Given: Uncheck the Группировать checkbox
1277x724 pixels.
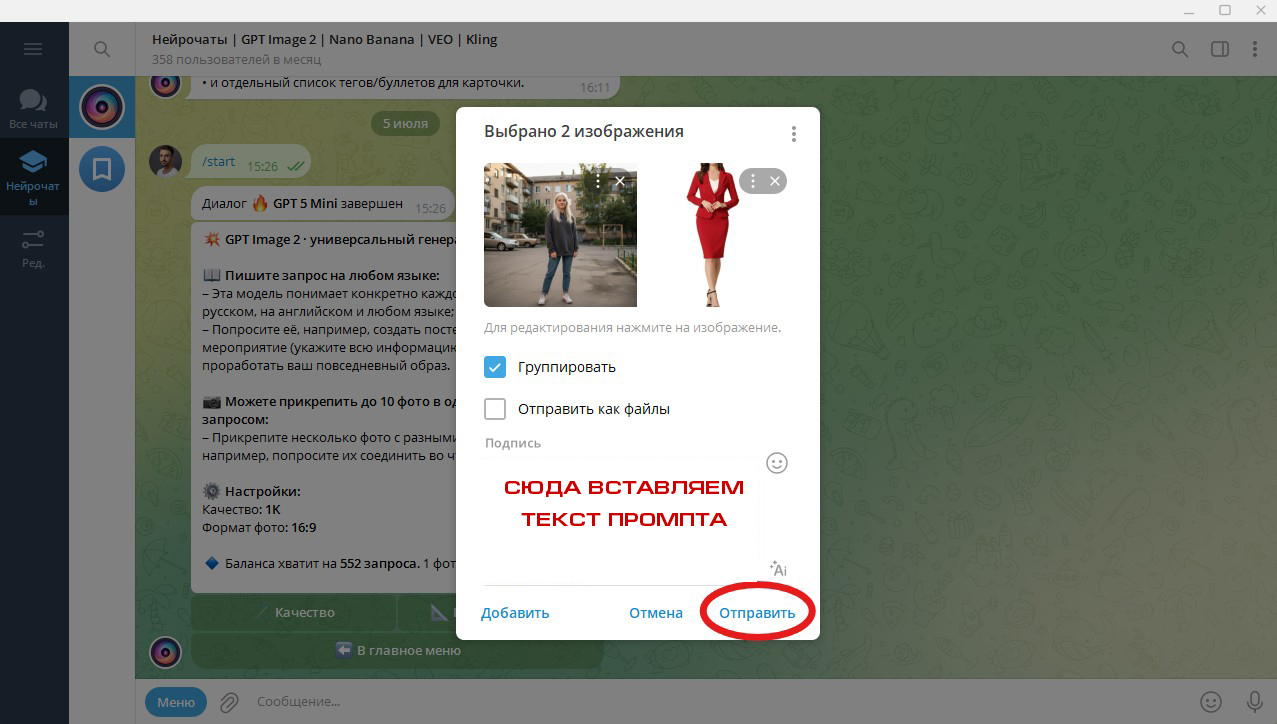Looking at the screenshot, I should coord(495,367).
